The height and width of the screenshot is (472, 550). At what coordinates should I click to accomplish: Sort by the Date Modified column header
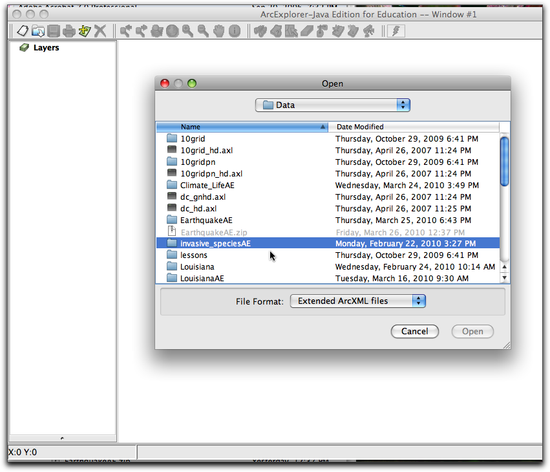[x=414, y=127]
